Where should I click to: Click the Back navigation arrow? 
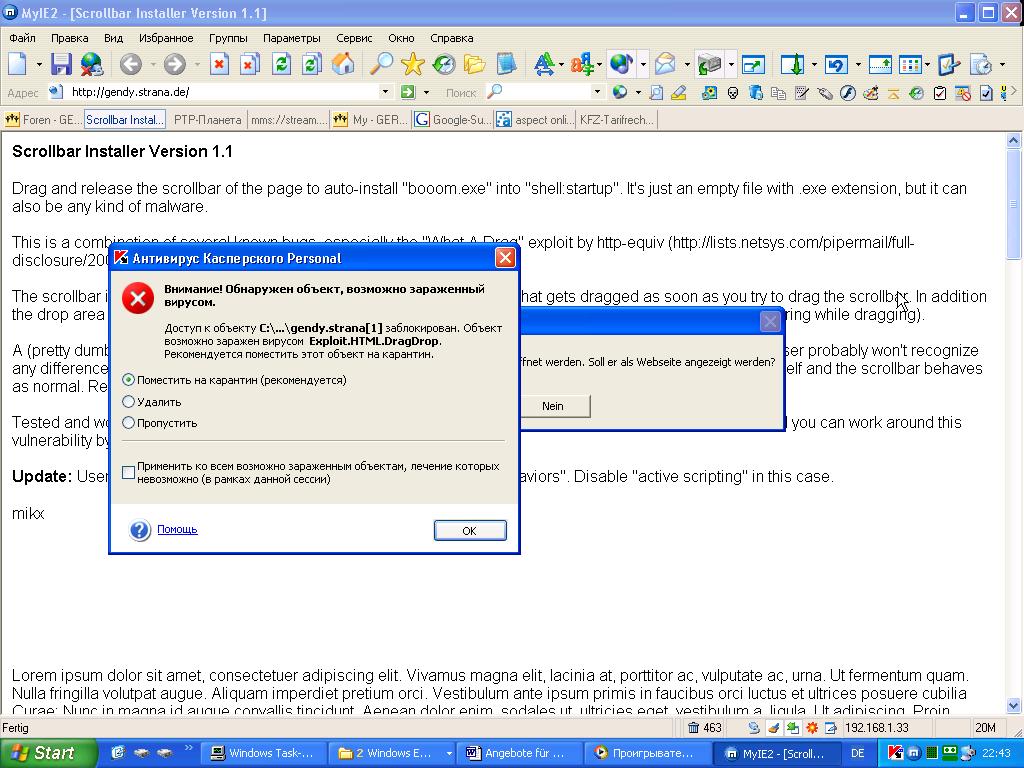[131, 64]
